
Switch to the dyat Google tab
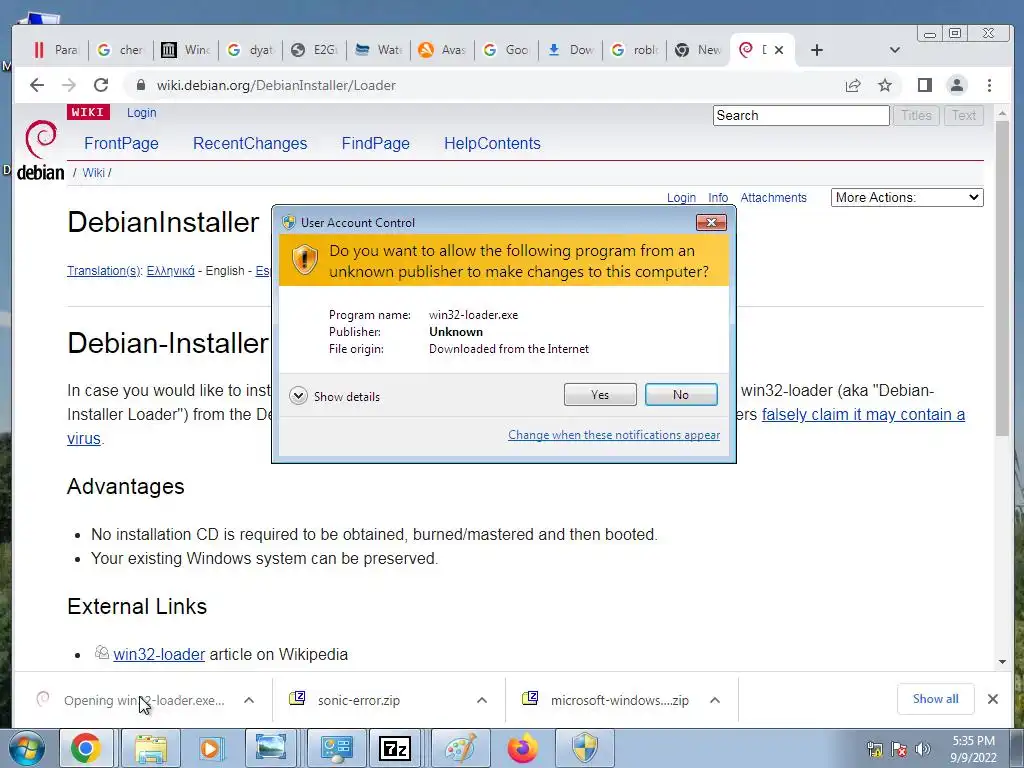(x=250, y=50)
